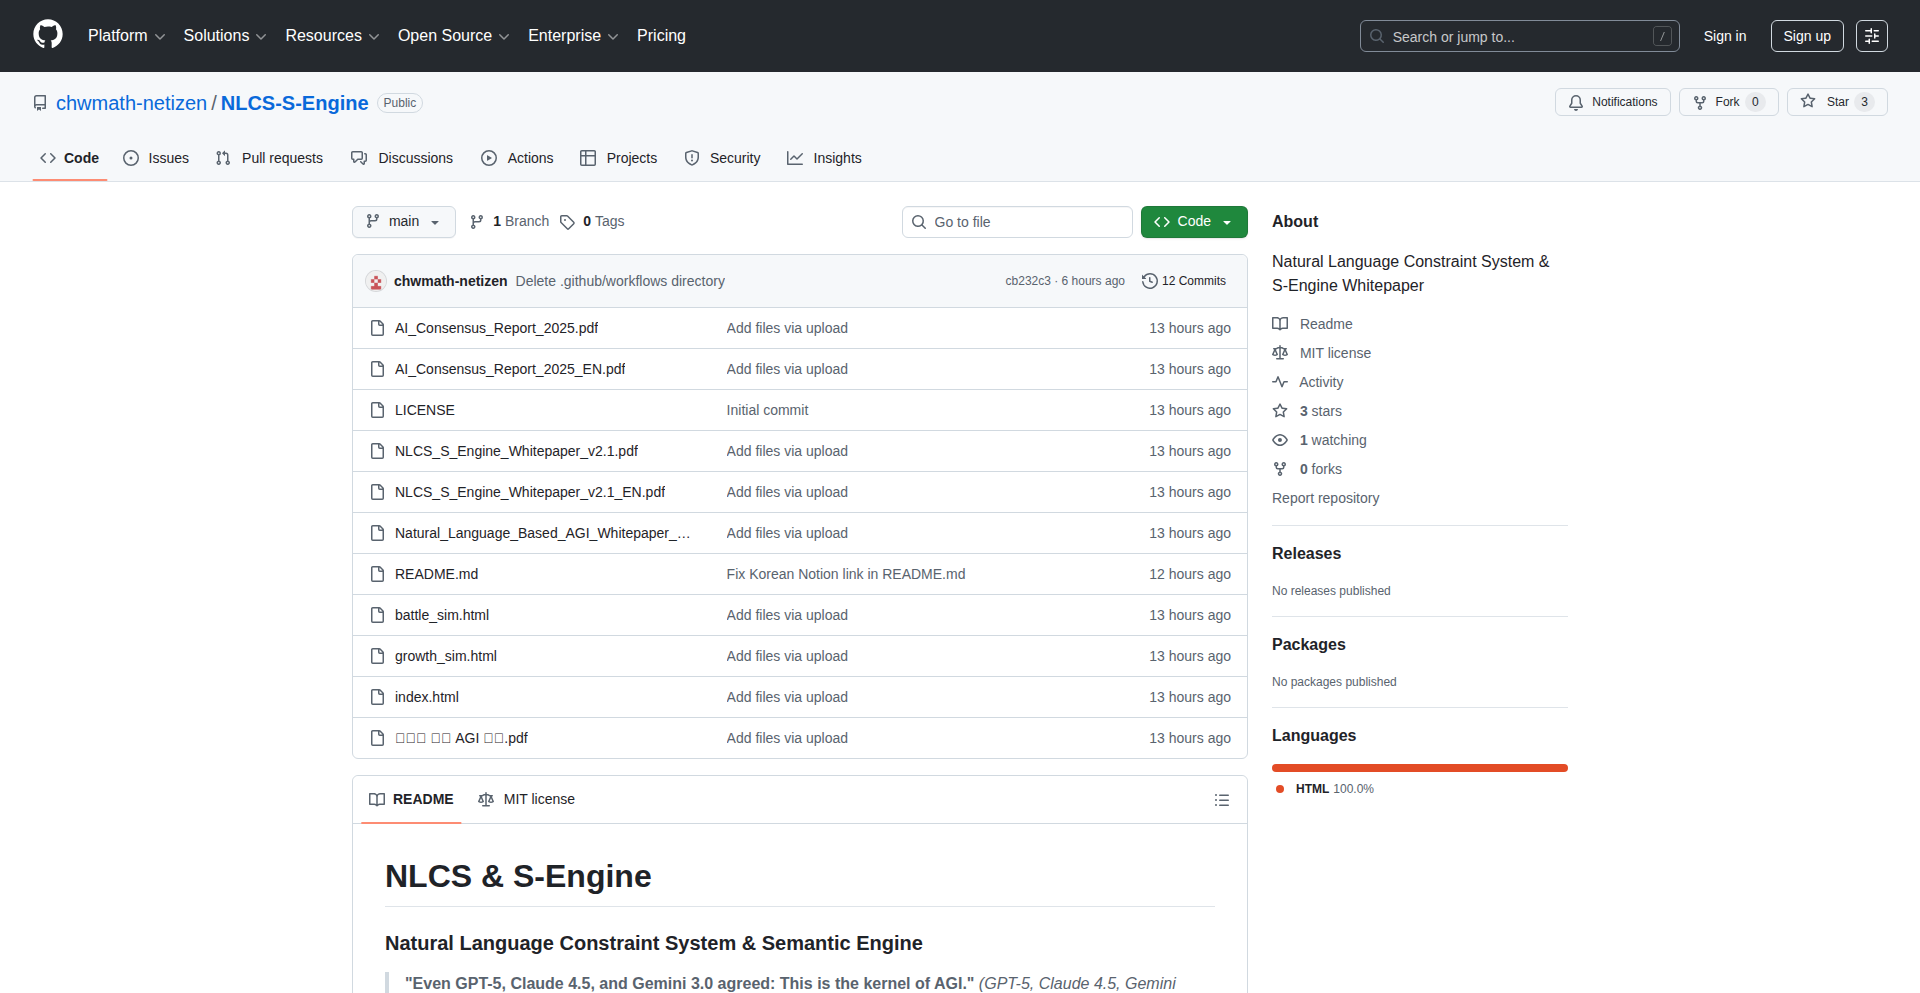Viewport: 1920px width, 993px height.
Task: Open the header menu icon beside Sign up
Action: (1871, 36)
